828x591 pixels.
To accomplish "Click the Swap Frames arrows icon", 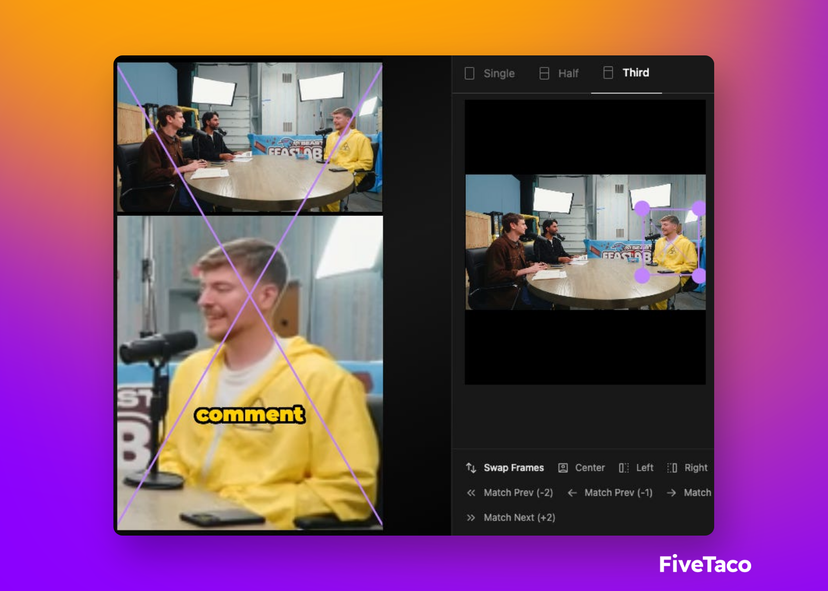I will pyautogui.click(x=471, y=468).
